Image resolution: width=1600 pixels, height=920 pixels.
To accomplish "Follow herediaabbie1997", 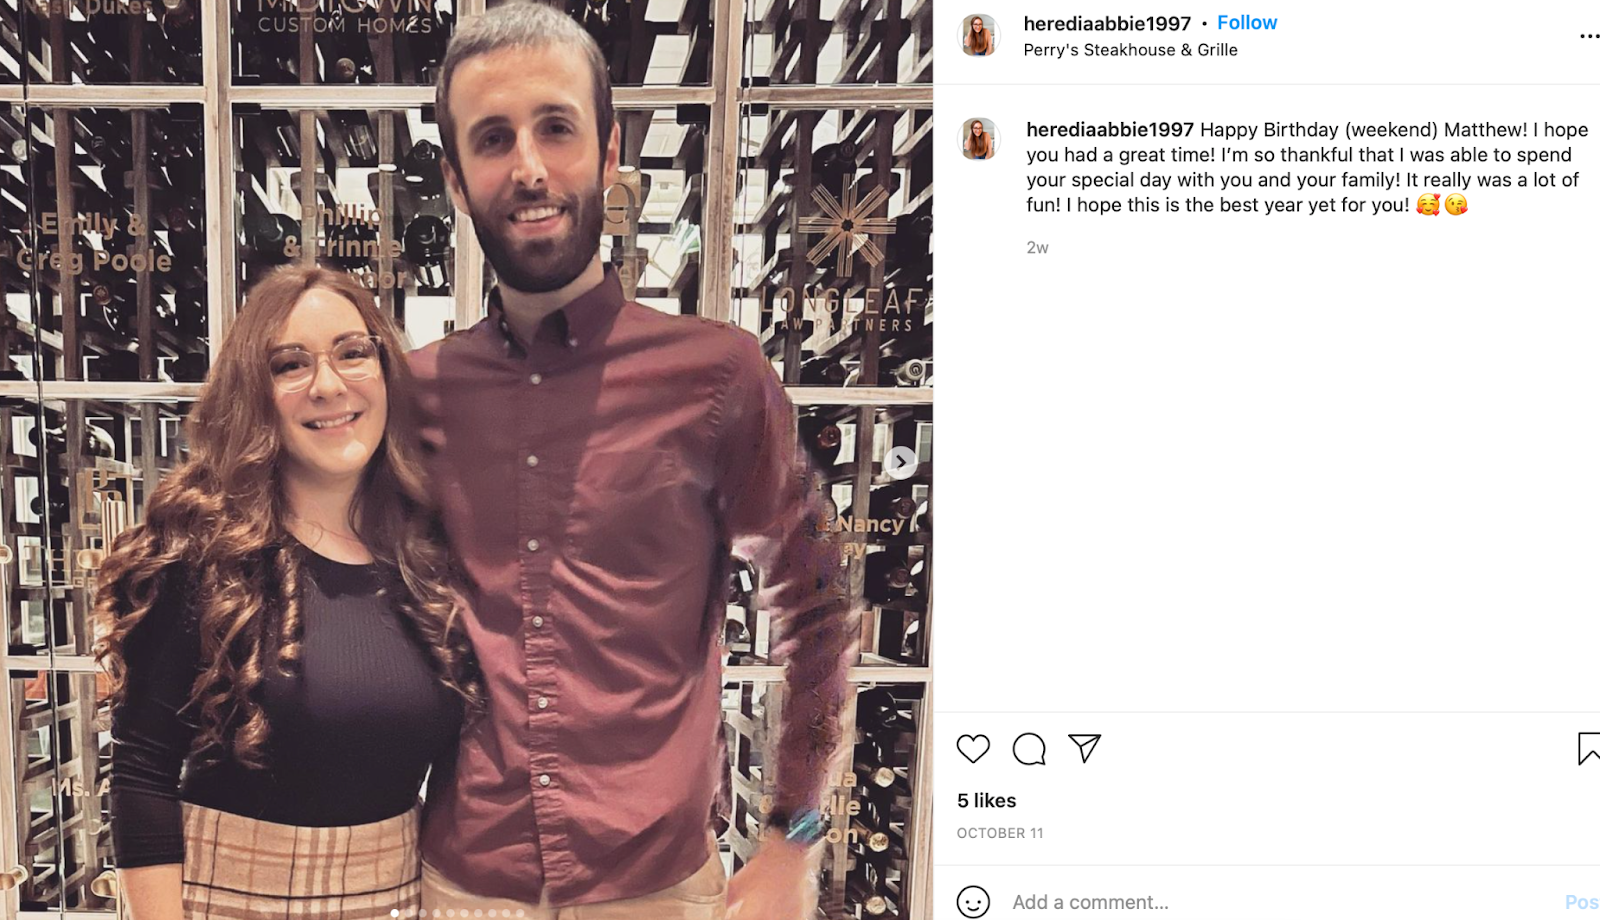I will [1247, 22].
